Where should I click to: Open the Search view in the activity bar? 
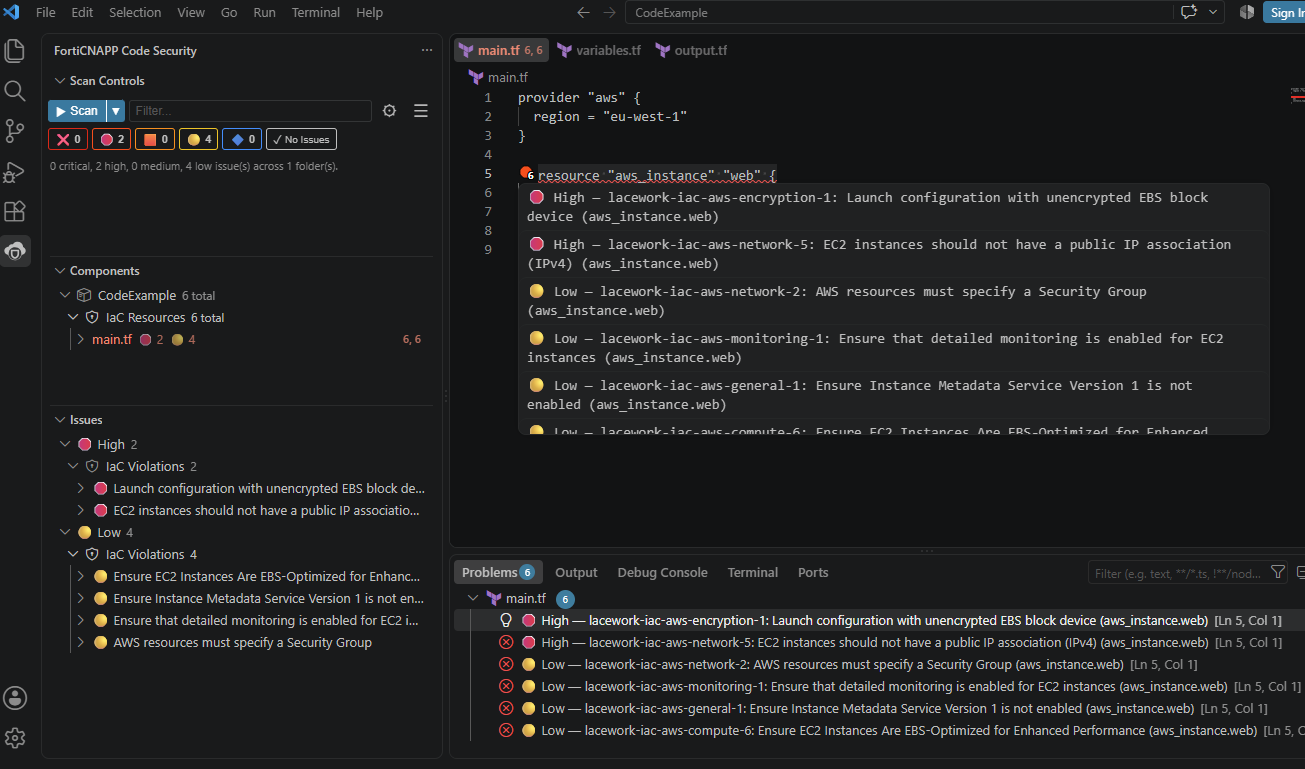coord(15,91)
